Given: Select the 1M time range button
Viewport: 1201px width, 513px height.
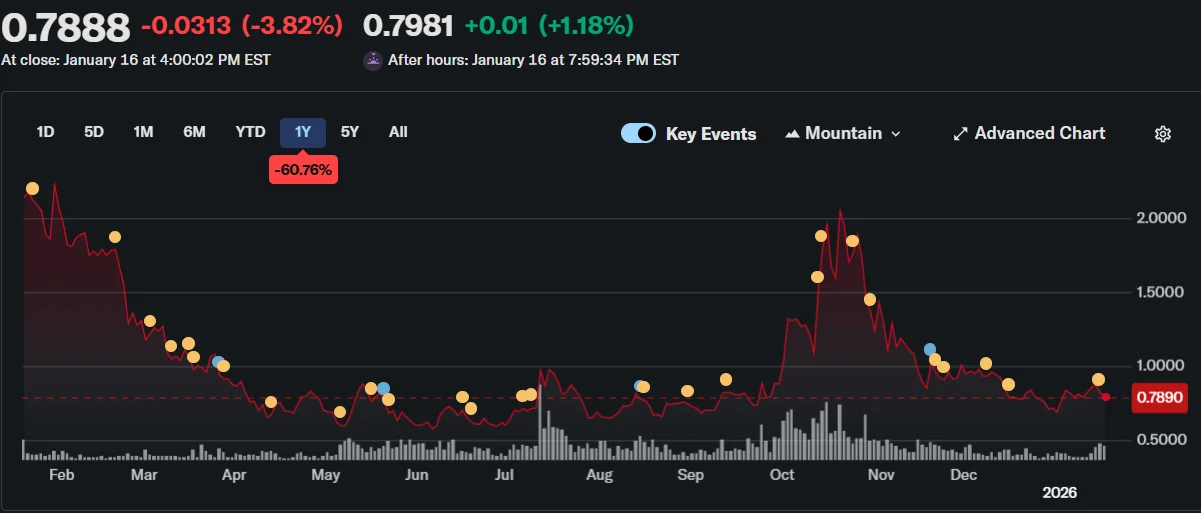Looking at the screenshot, I should [x=143, y=132].
